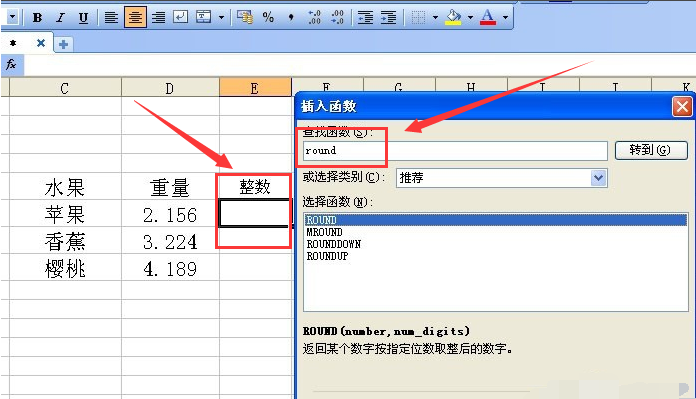Select MROUND in the function list
The width and height of the screenshot is (696, 399).
pyautogui.click(x=495, y=232)
